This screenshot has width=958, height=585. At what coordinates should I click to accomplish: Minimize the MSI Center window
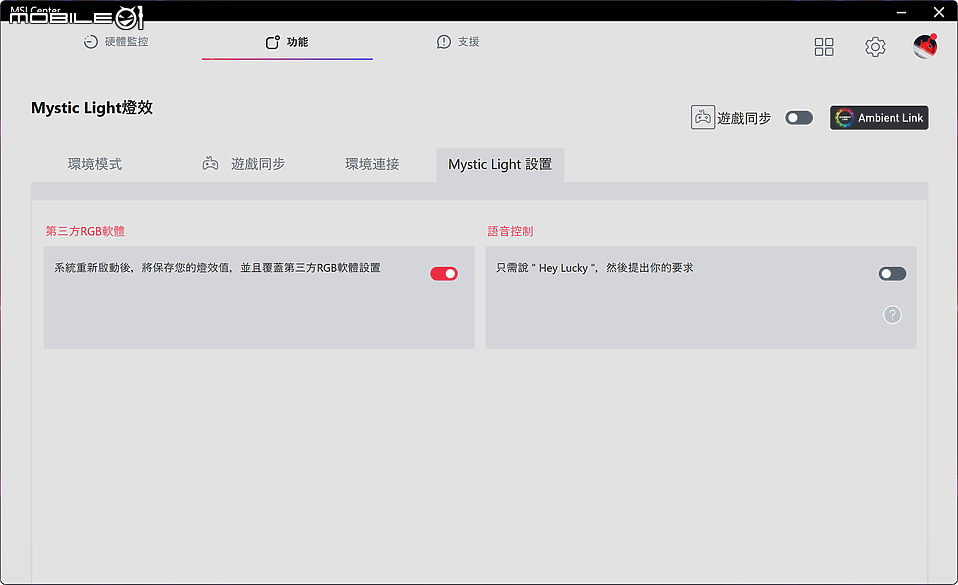click(x=901, y=12)
